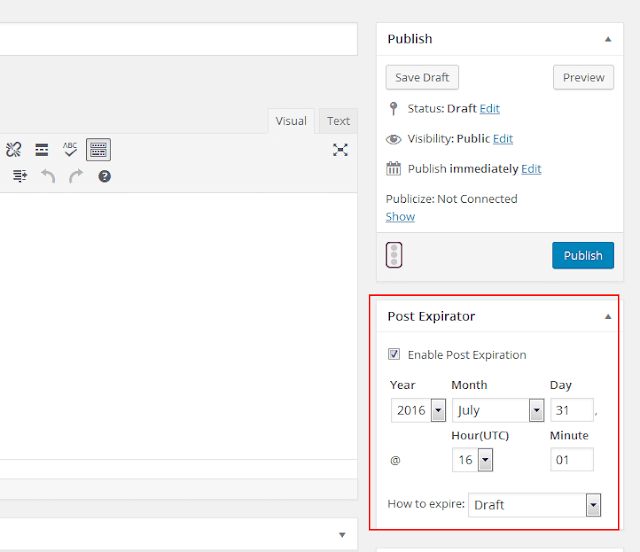Click inside the post content editor area
640x552 pixels.
coord(179,326)
